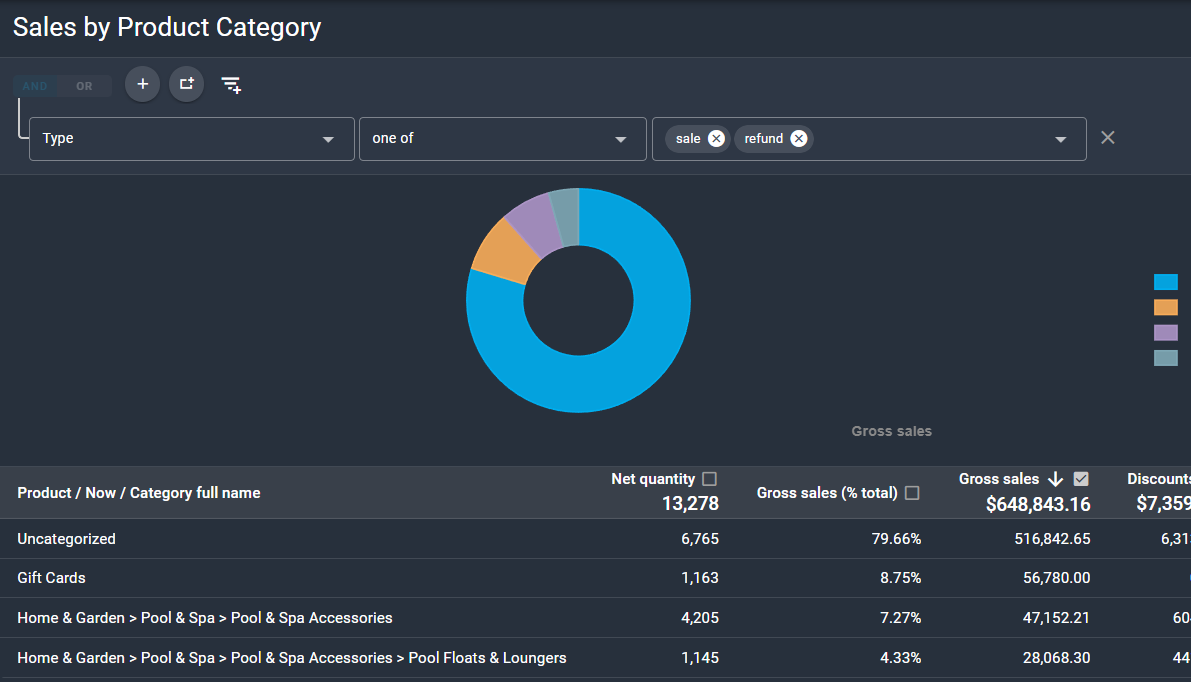Switch filter logic to AND
Screen dimensions: 1191x682
point(35,86)
